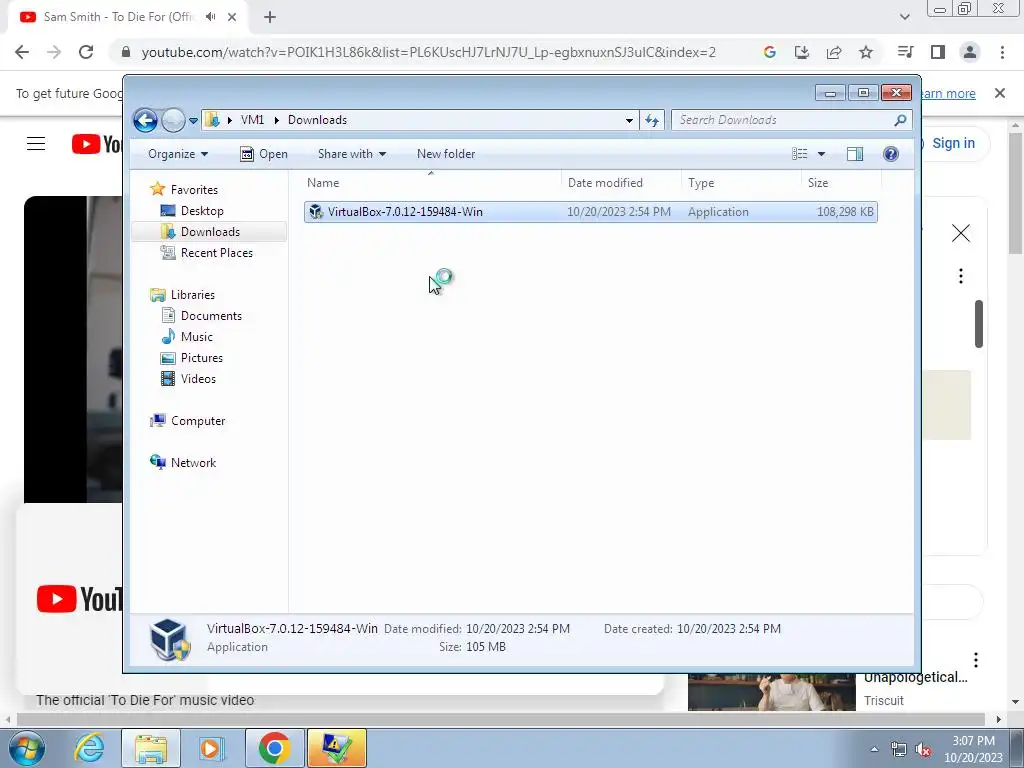The width and height of the screenshot is (1024, 768).
Task: Open Recent Places in navigation pane
Action: (216, 253)
